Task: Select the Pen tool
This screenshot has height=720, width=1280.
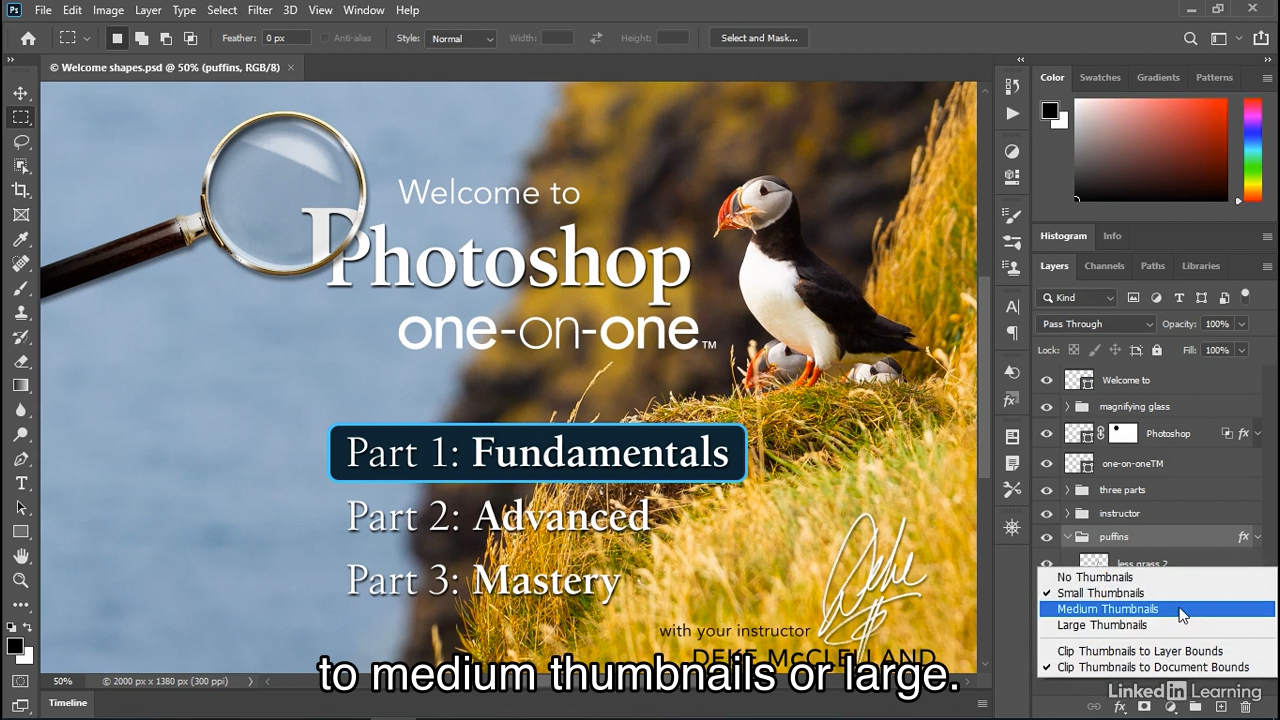Action: [x=21, y=459]
